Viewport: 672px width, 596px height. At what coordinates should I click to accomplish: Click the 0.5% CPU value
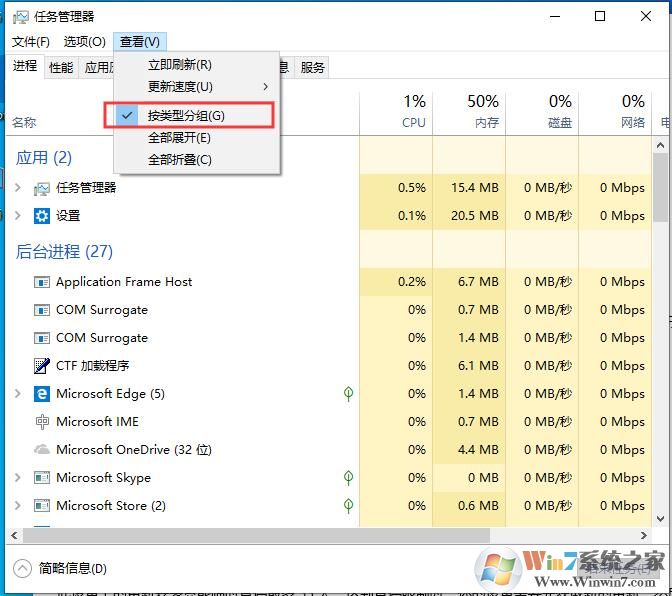tap(411, 188)
